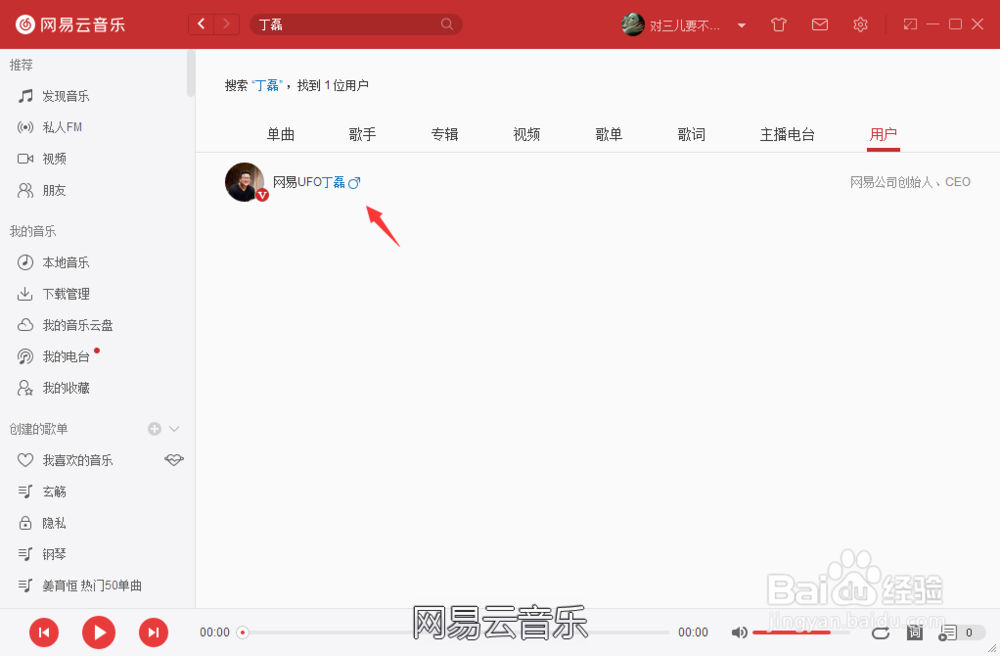Open the skin (T-shirt) icon
Screen dimensions: 1000x656
click(779, 25)
